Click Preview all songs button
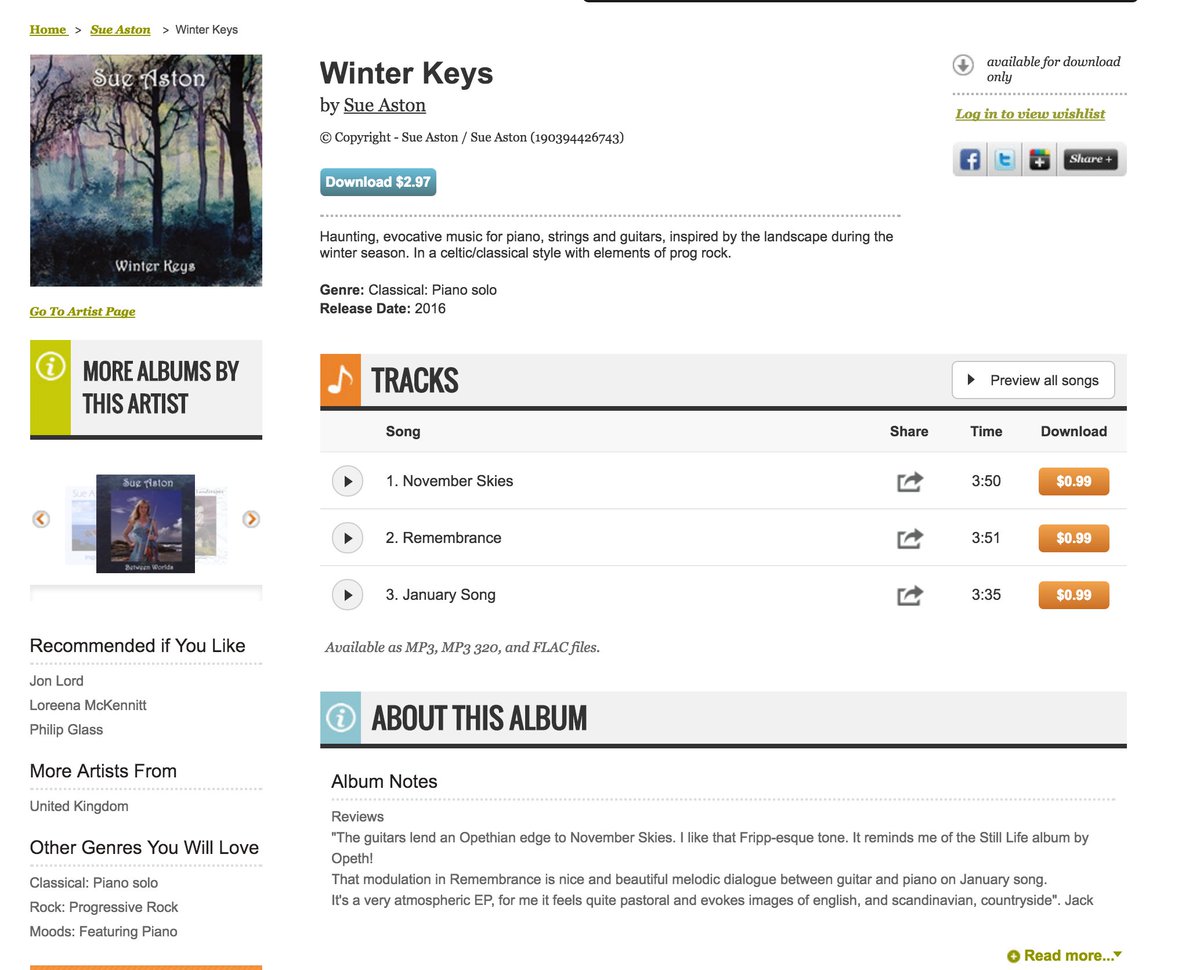The width and height of the screenshot is (1200, 970). (1033, 380)
